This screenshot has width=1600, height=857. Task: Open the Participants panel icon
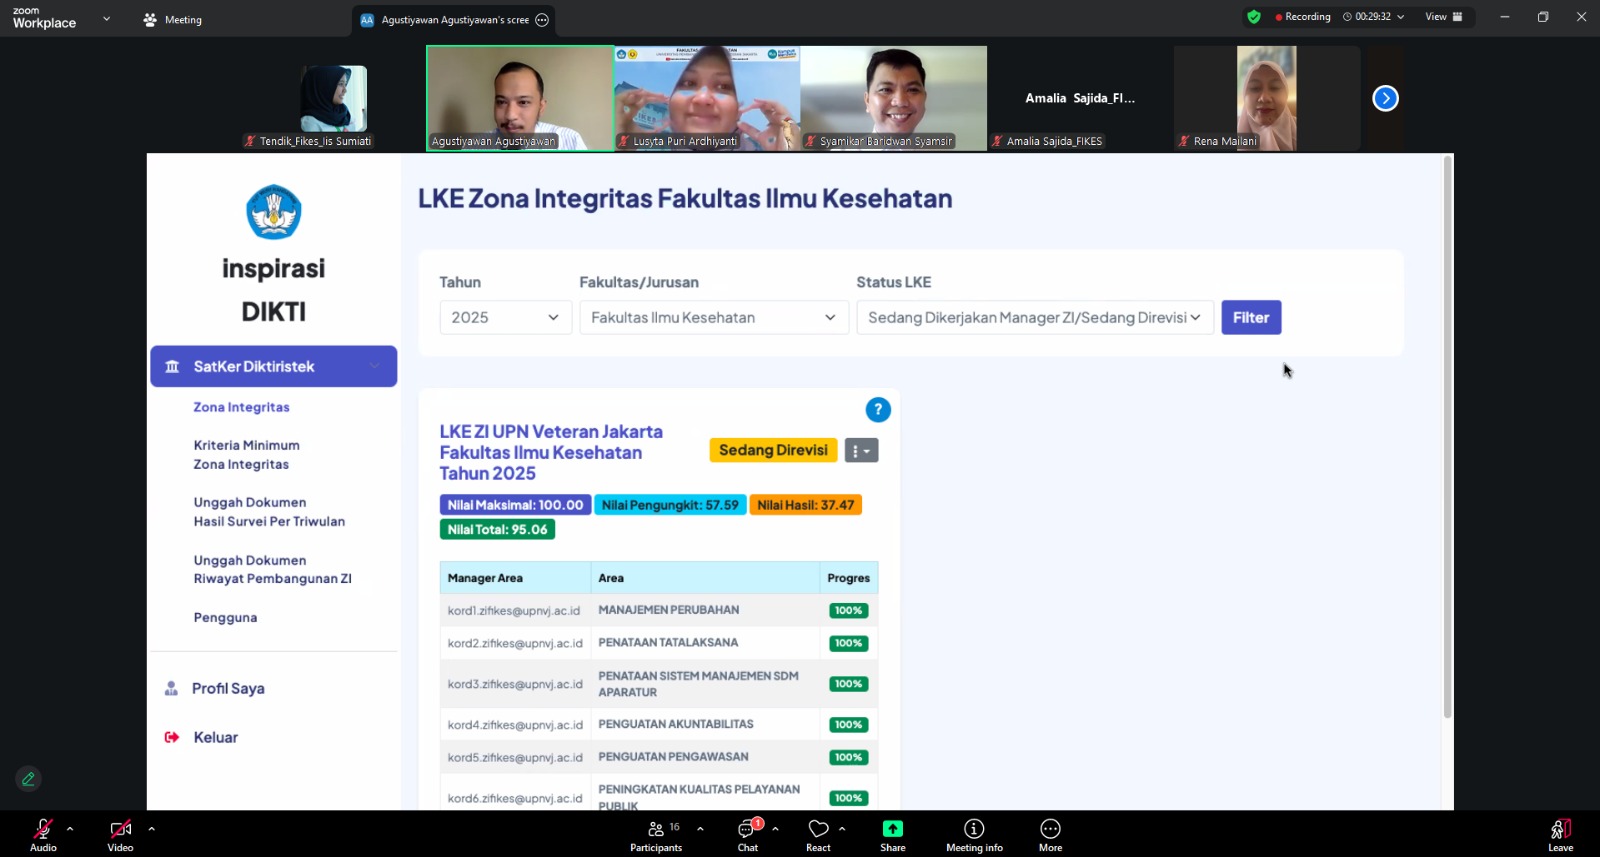[x=656, y=829]
